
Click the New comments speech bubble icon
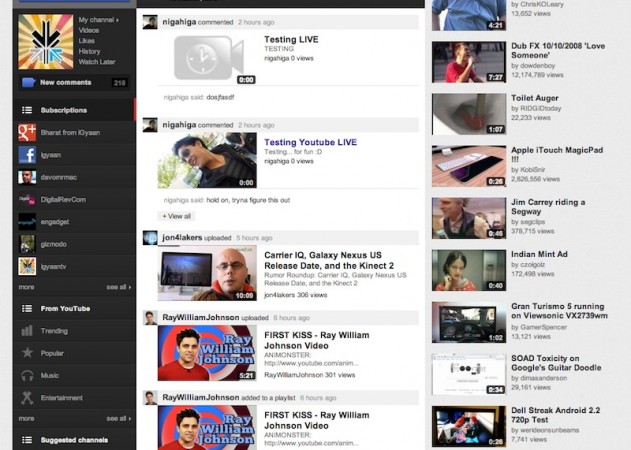tap(27, 82)
